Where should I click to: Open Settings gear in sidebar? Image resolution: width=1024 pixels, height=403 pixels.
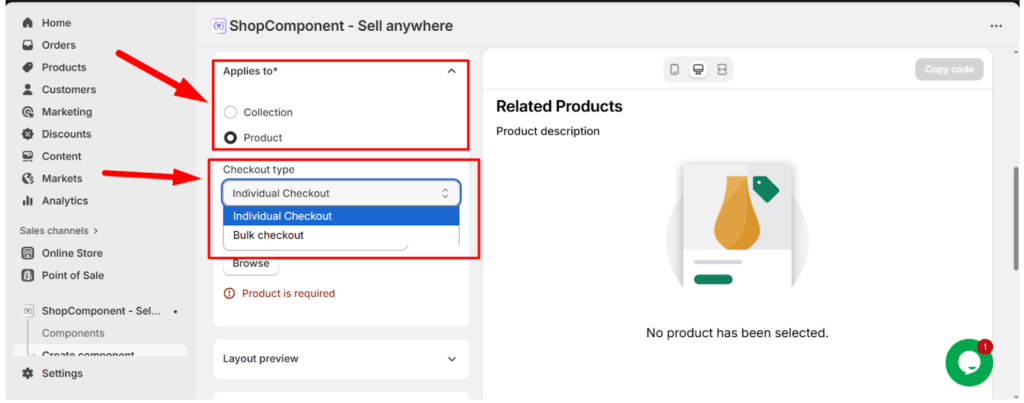(27, 373)
